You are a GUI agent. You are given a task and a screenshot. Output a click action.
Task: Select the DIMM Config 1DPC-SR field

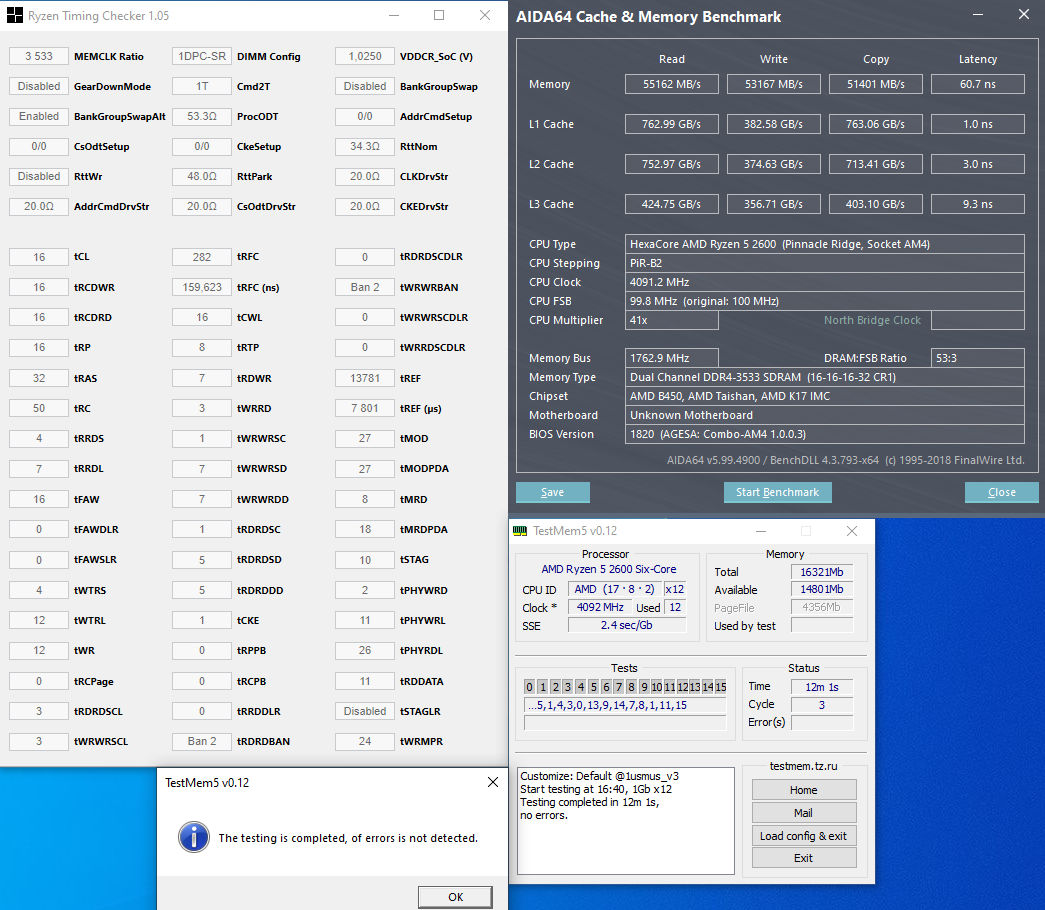[x=202, y=57]
